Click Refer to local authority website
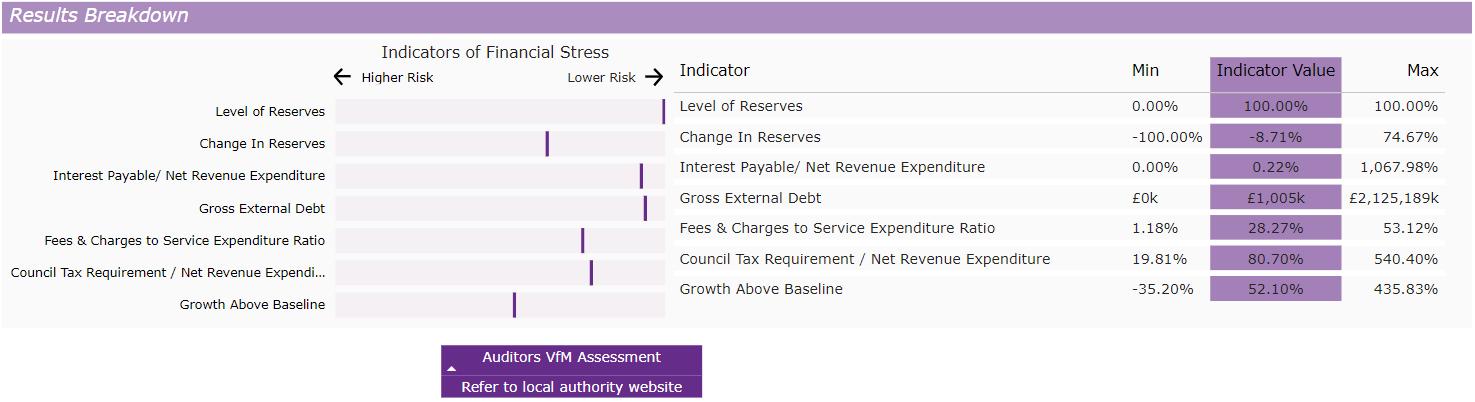1475x402 pixels. point(571,387)
